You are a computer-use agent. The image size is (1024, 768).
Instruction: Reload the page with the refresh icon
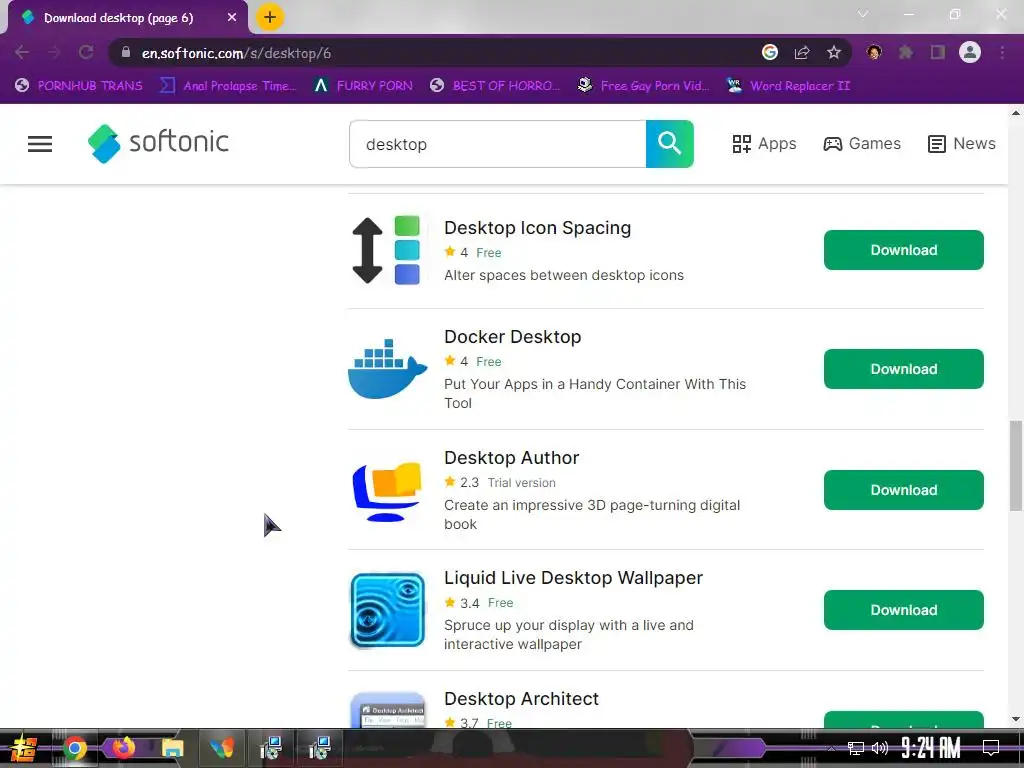[x=86, y=52]
